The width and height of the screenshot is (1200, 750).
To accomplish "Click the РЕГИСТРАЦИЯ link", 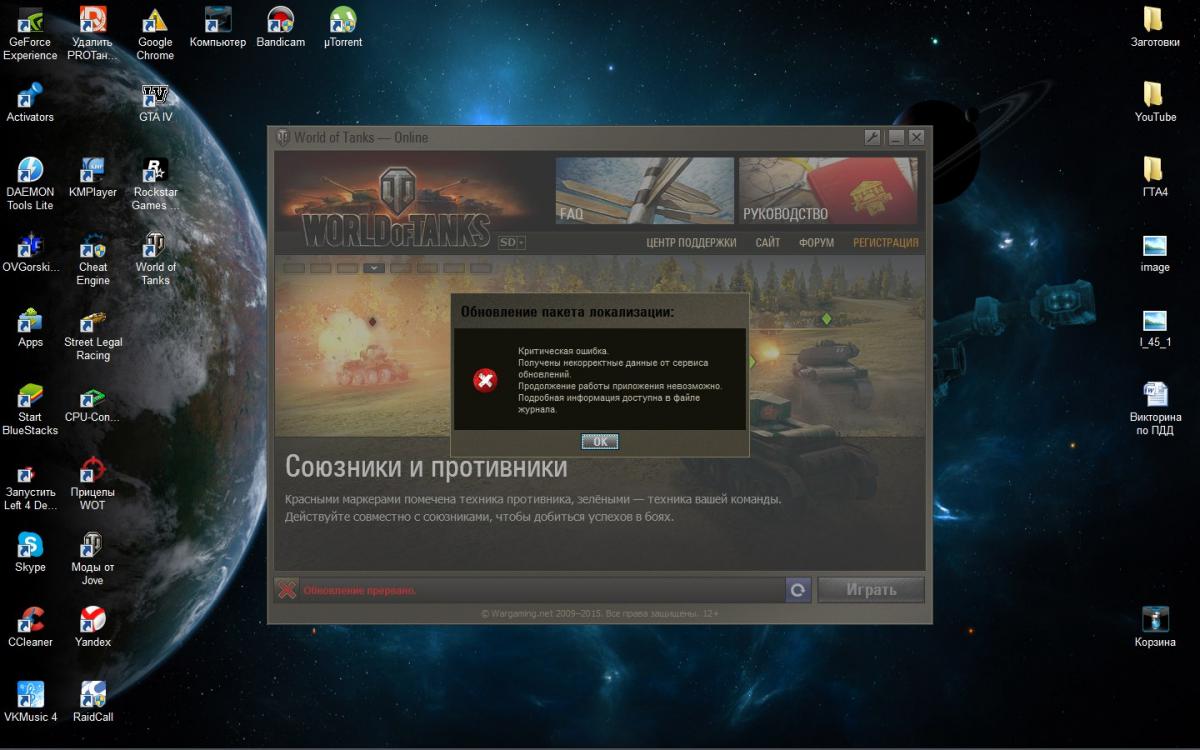I will pyautogui.click(x=885, y=242).
